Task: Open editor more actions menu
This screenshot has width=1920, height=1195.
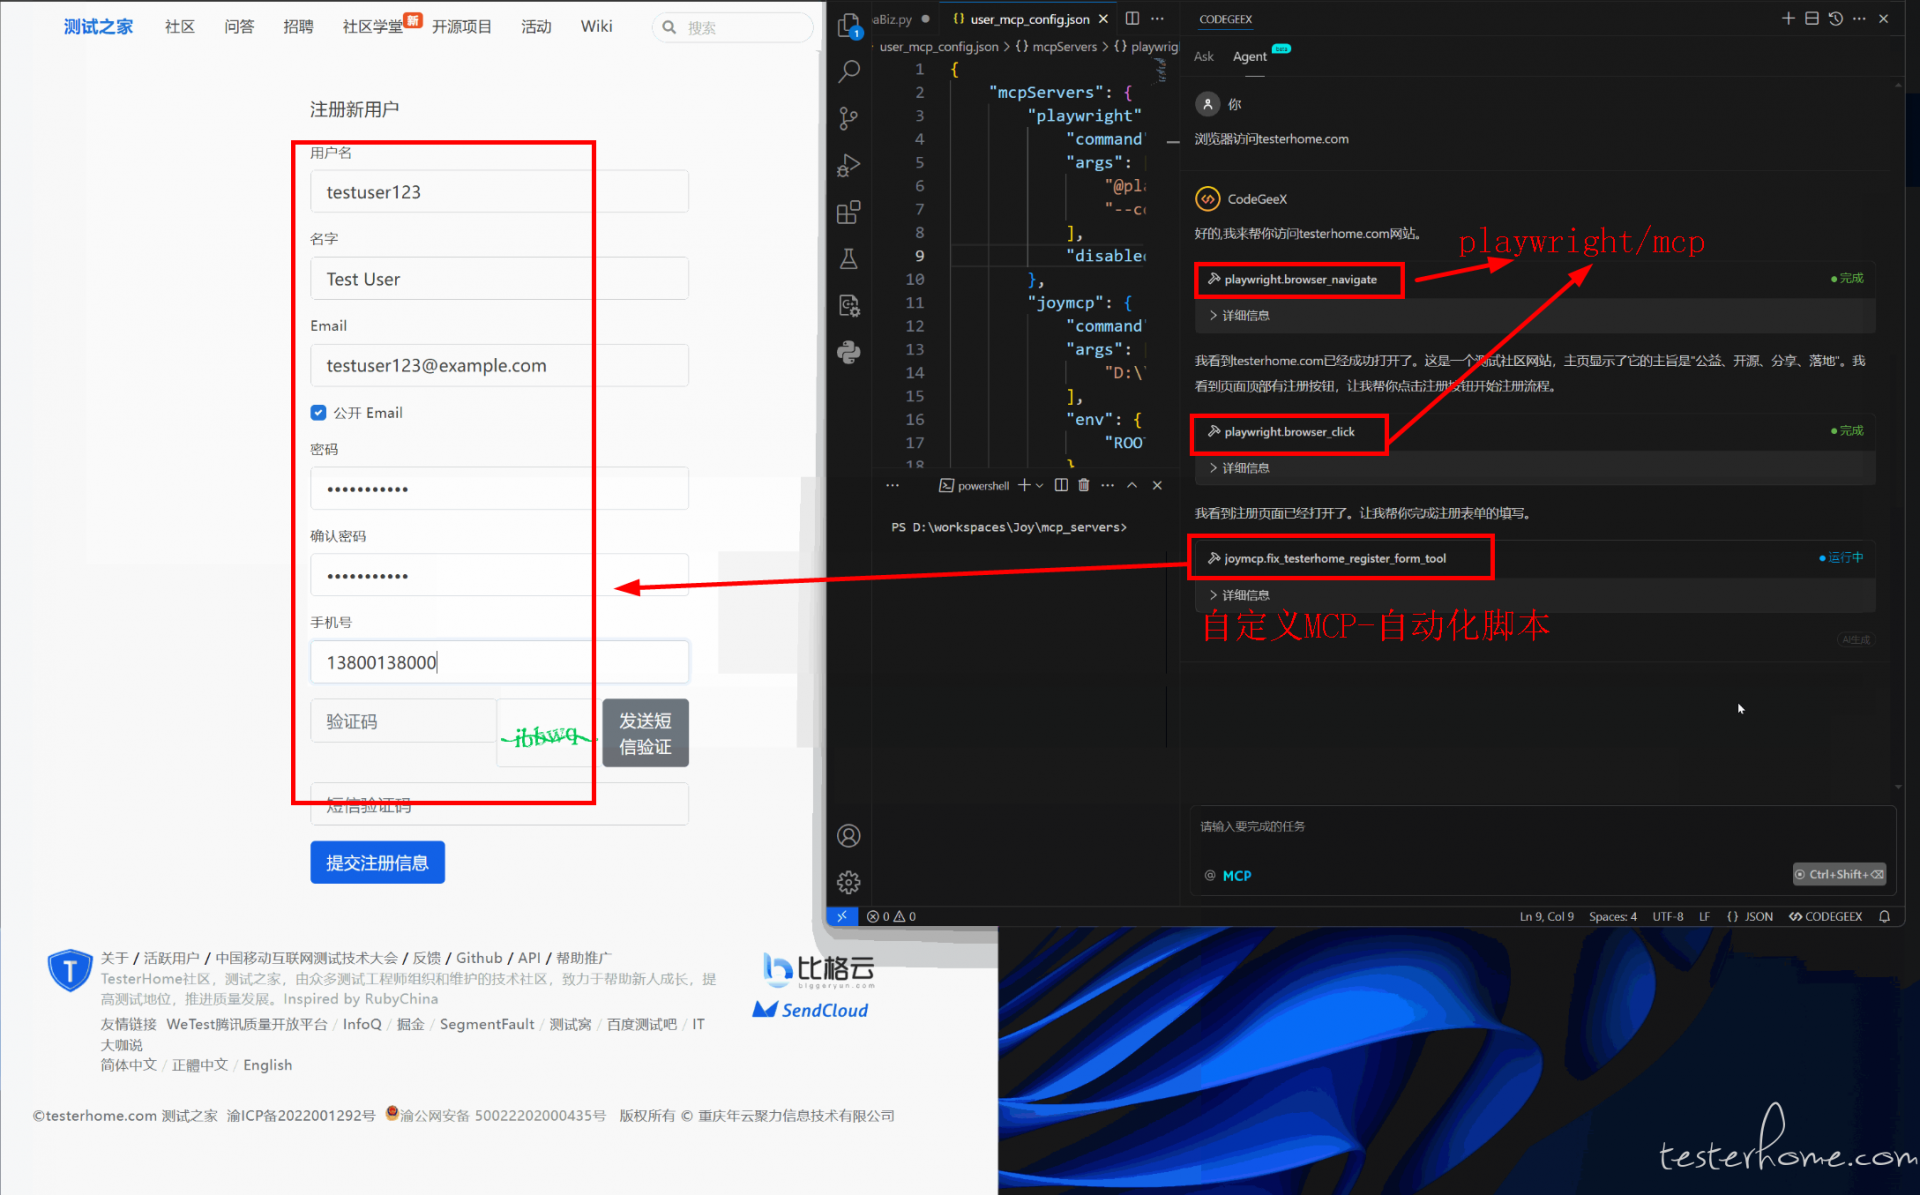Action: [x=1157, y=18]
